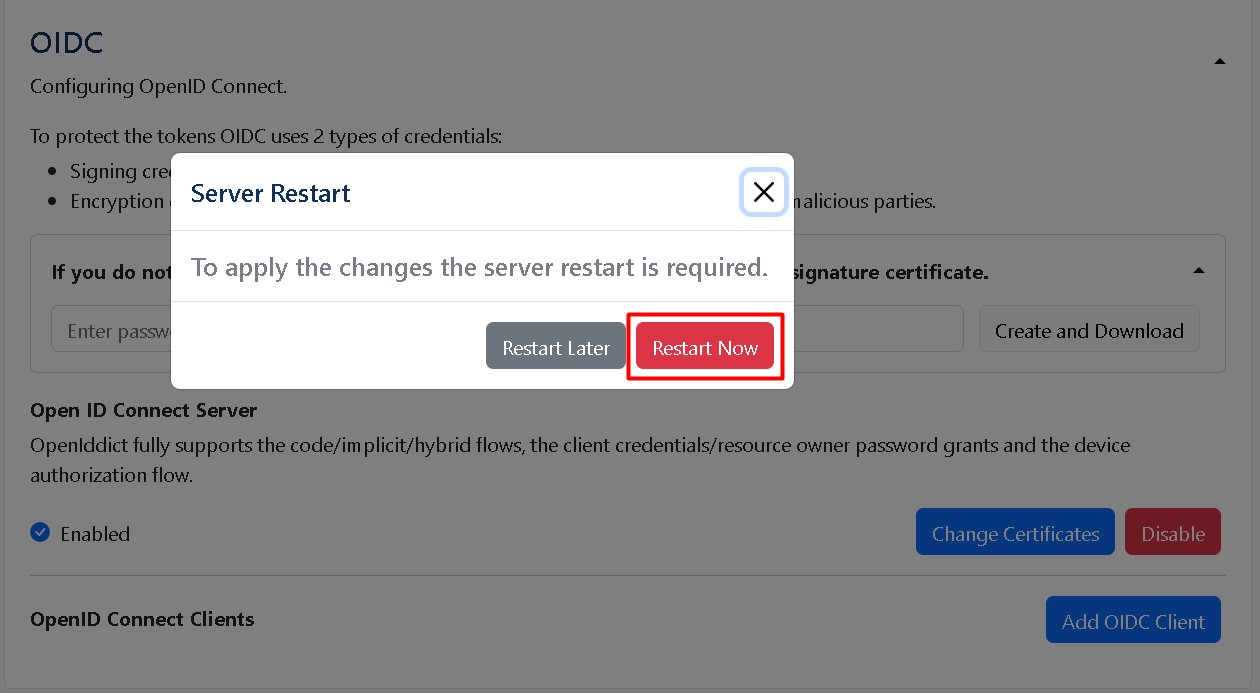Add a new OIDC Client
The image size is (1260, 693).
(x=1133, y=621)
